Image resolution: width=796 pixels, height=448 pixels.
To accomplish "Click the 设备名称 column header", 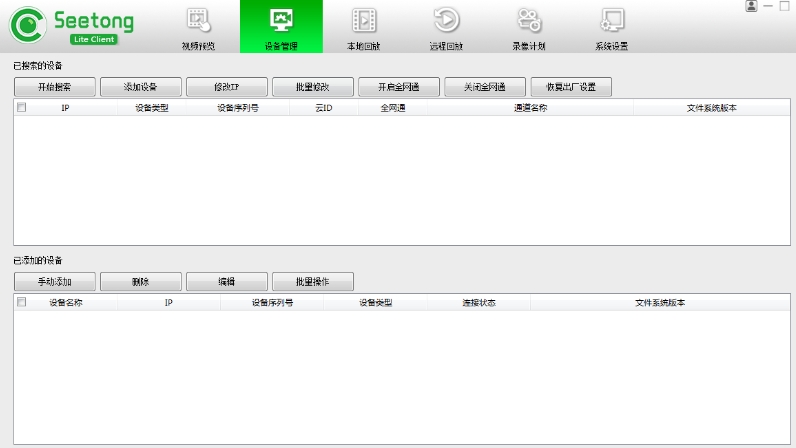I will pyautogui.click(x=65, y=303).
